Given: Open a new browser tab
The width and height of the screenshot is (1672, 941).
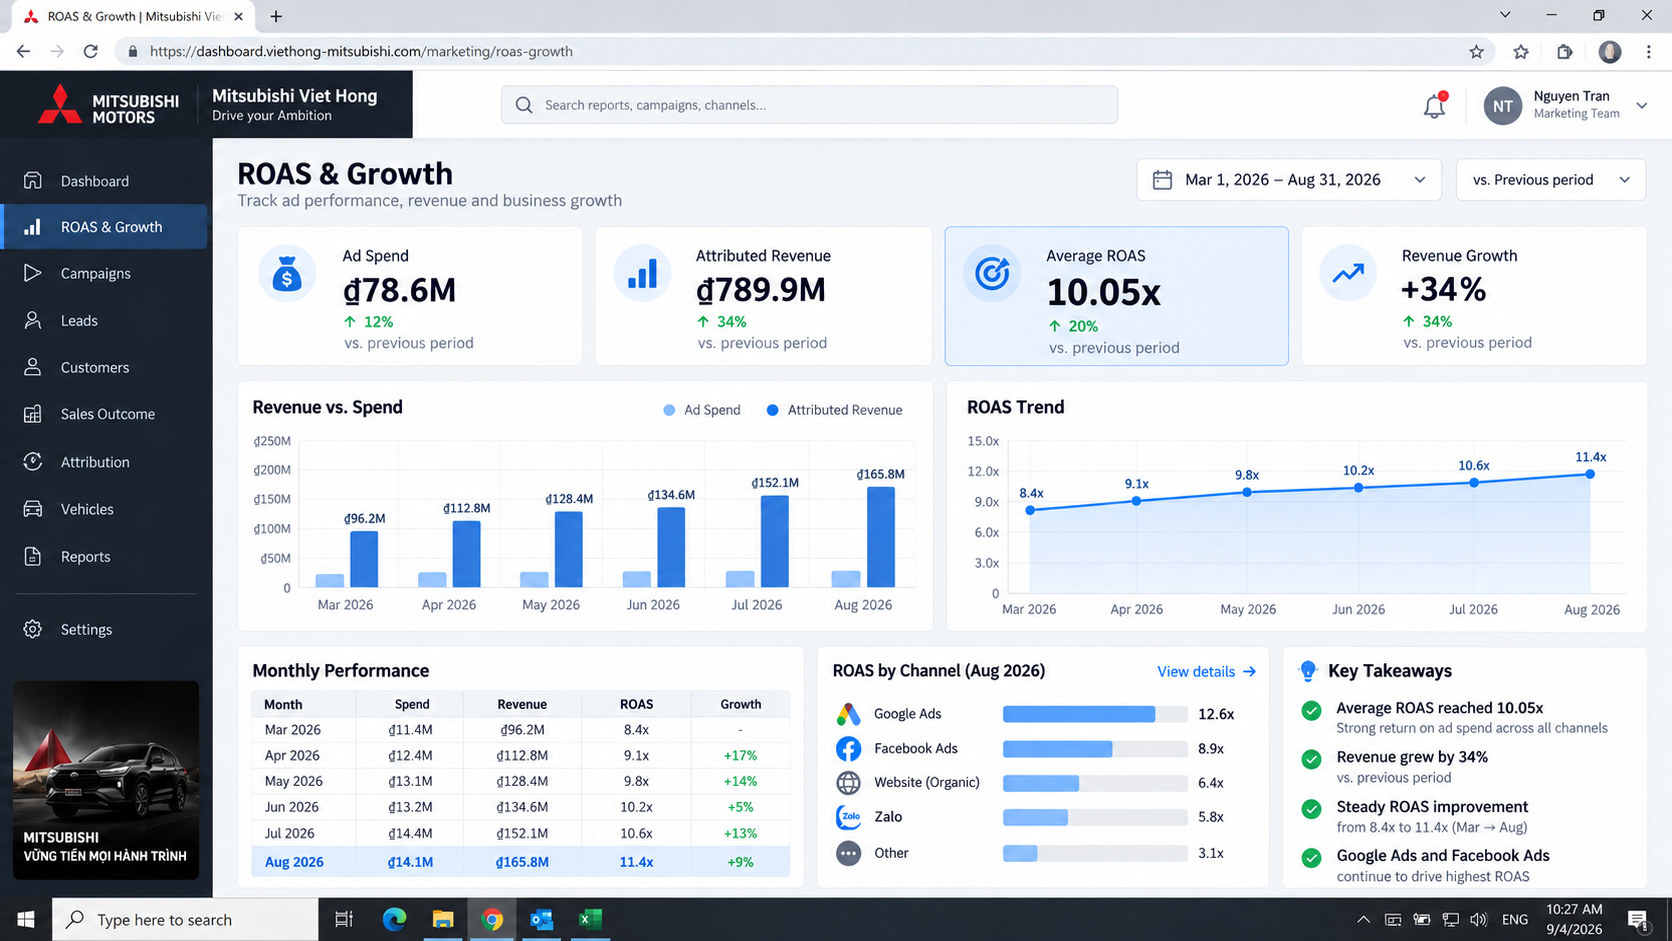Looking at the screenshot, I should coord(276,16).
